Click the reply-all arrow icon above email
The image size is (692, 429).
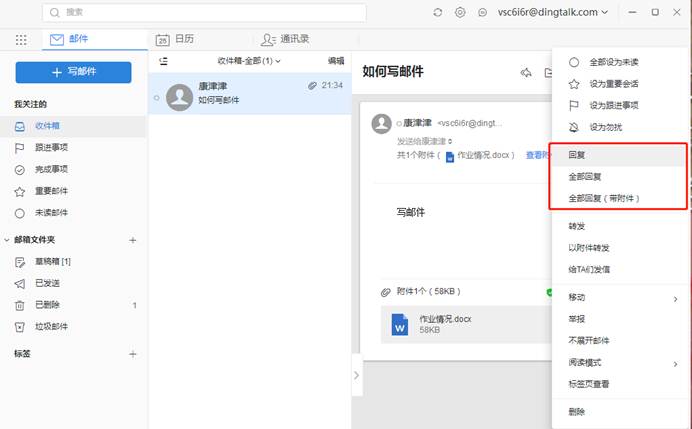click(526, 72)
